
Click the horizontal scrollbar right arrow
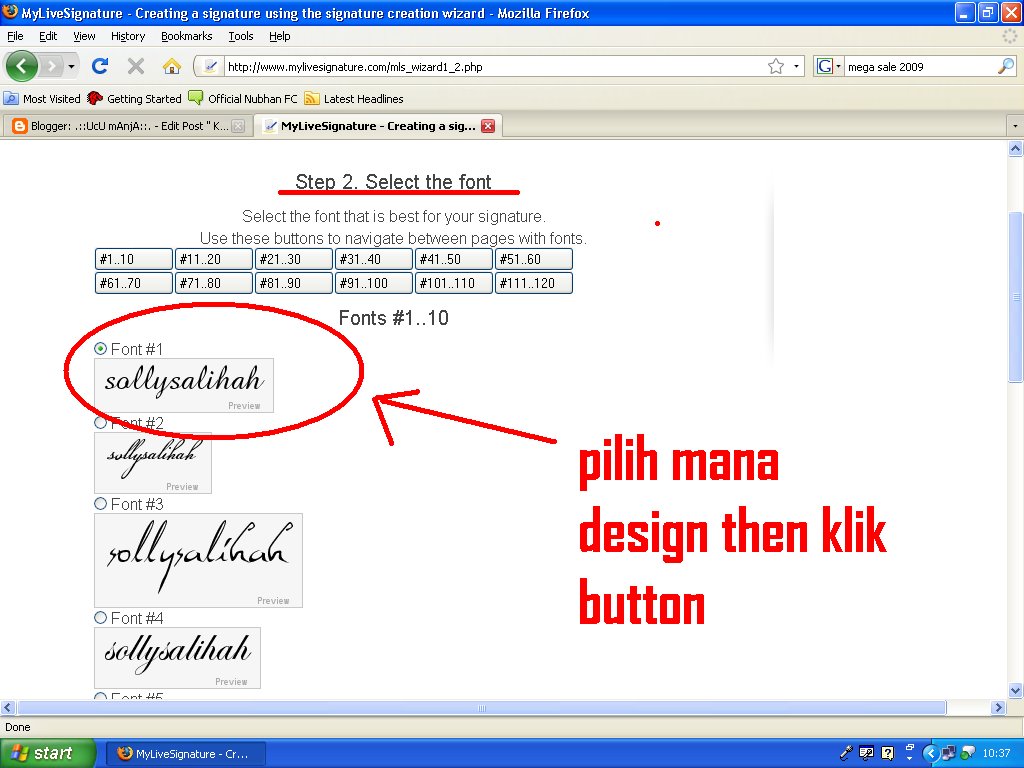pyautogui.click(x=997, y=707)
